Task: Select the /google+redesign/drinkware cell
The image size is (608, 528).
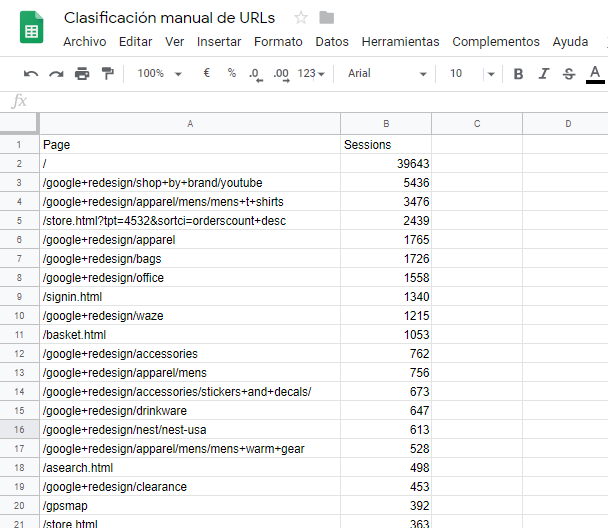Action: (x=190, y=411)
